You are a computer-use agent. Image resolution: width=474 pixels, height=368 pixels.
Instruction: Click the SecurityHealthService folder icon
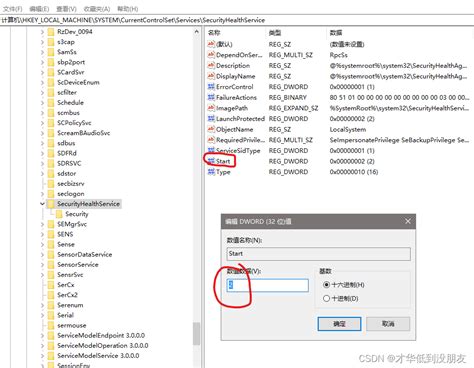(51, 204)
